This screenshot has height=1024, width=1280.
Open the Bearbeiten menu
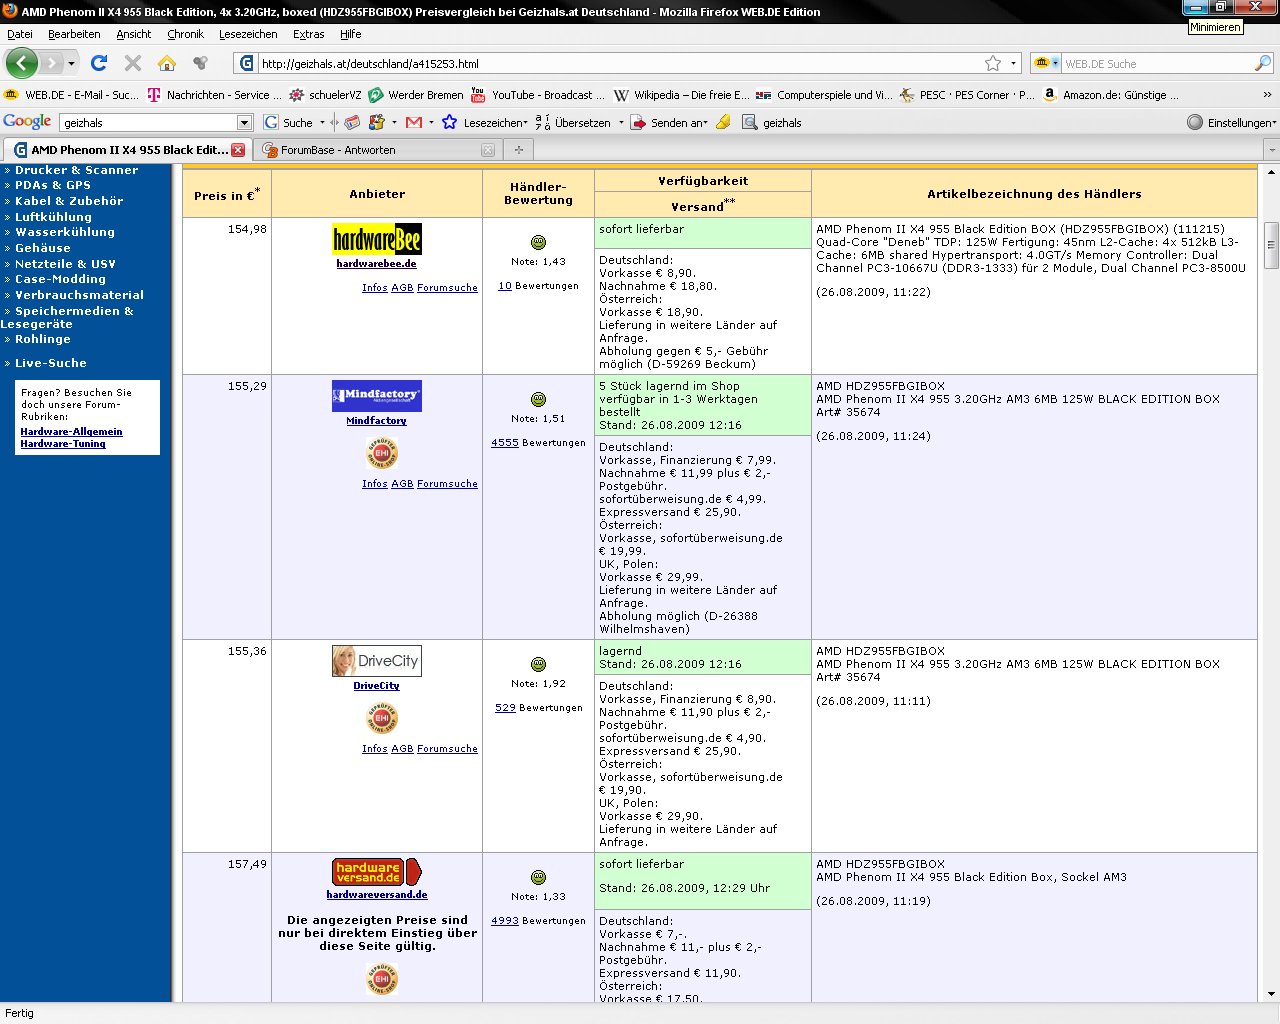click(74, 34)
